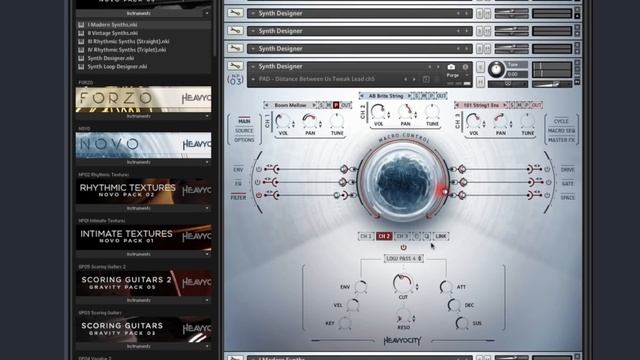Click the KEY tracking knob

345,323
